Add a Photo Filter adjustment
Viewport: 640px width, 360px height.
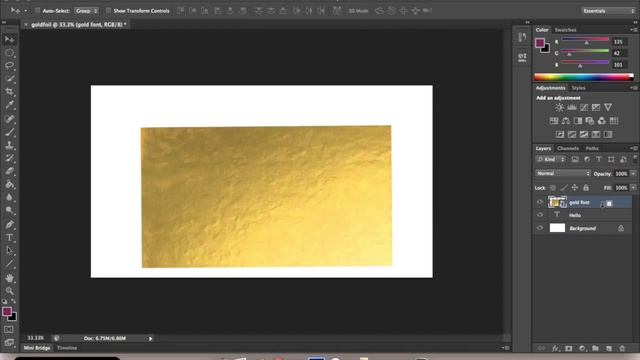590,121
